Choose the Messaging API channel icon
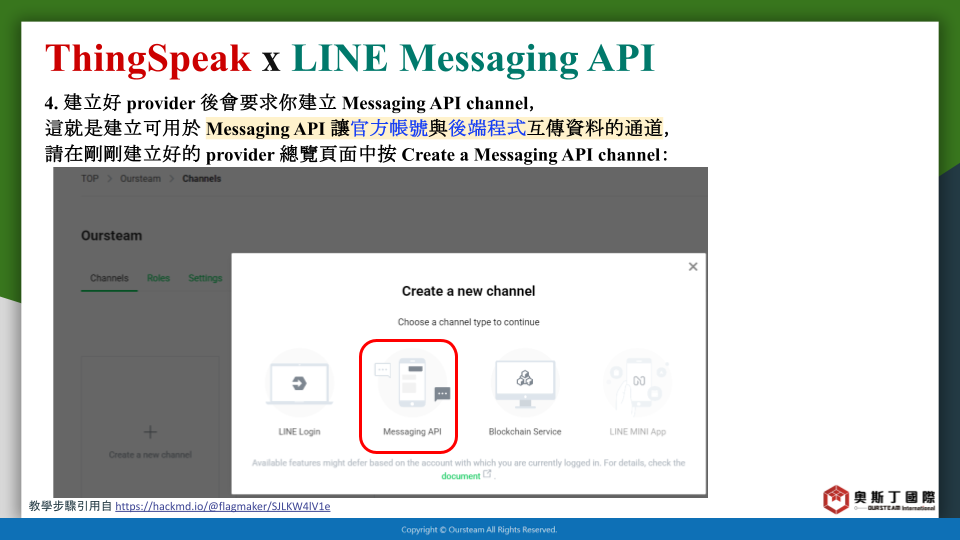This screenshot has height=540, width=960. click(x=412, y=383)
